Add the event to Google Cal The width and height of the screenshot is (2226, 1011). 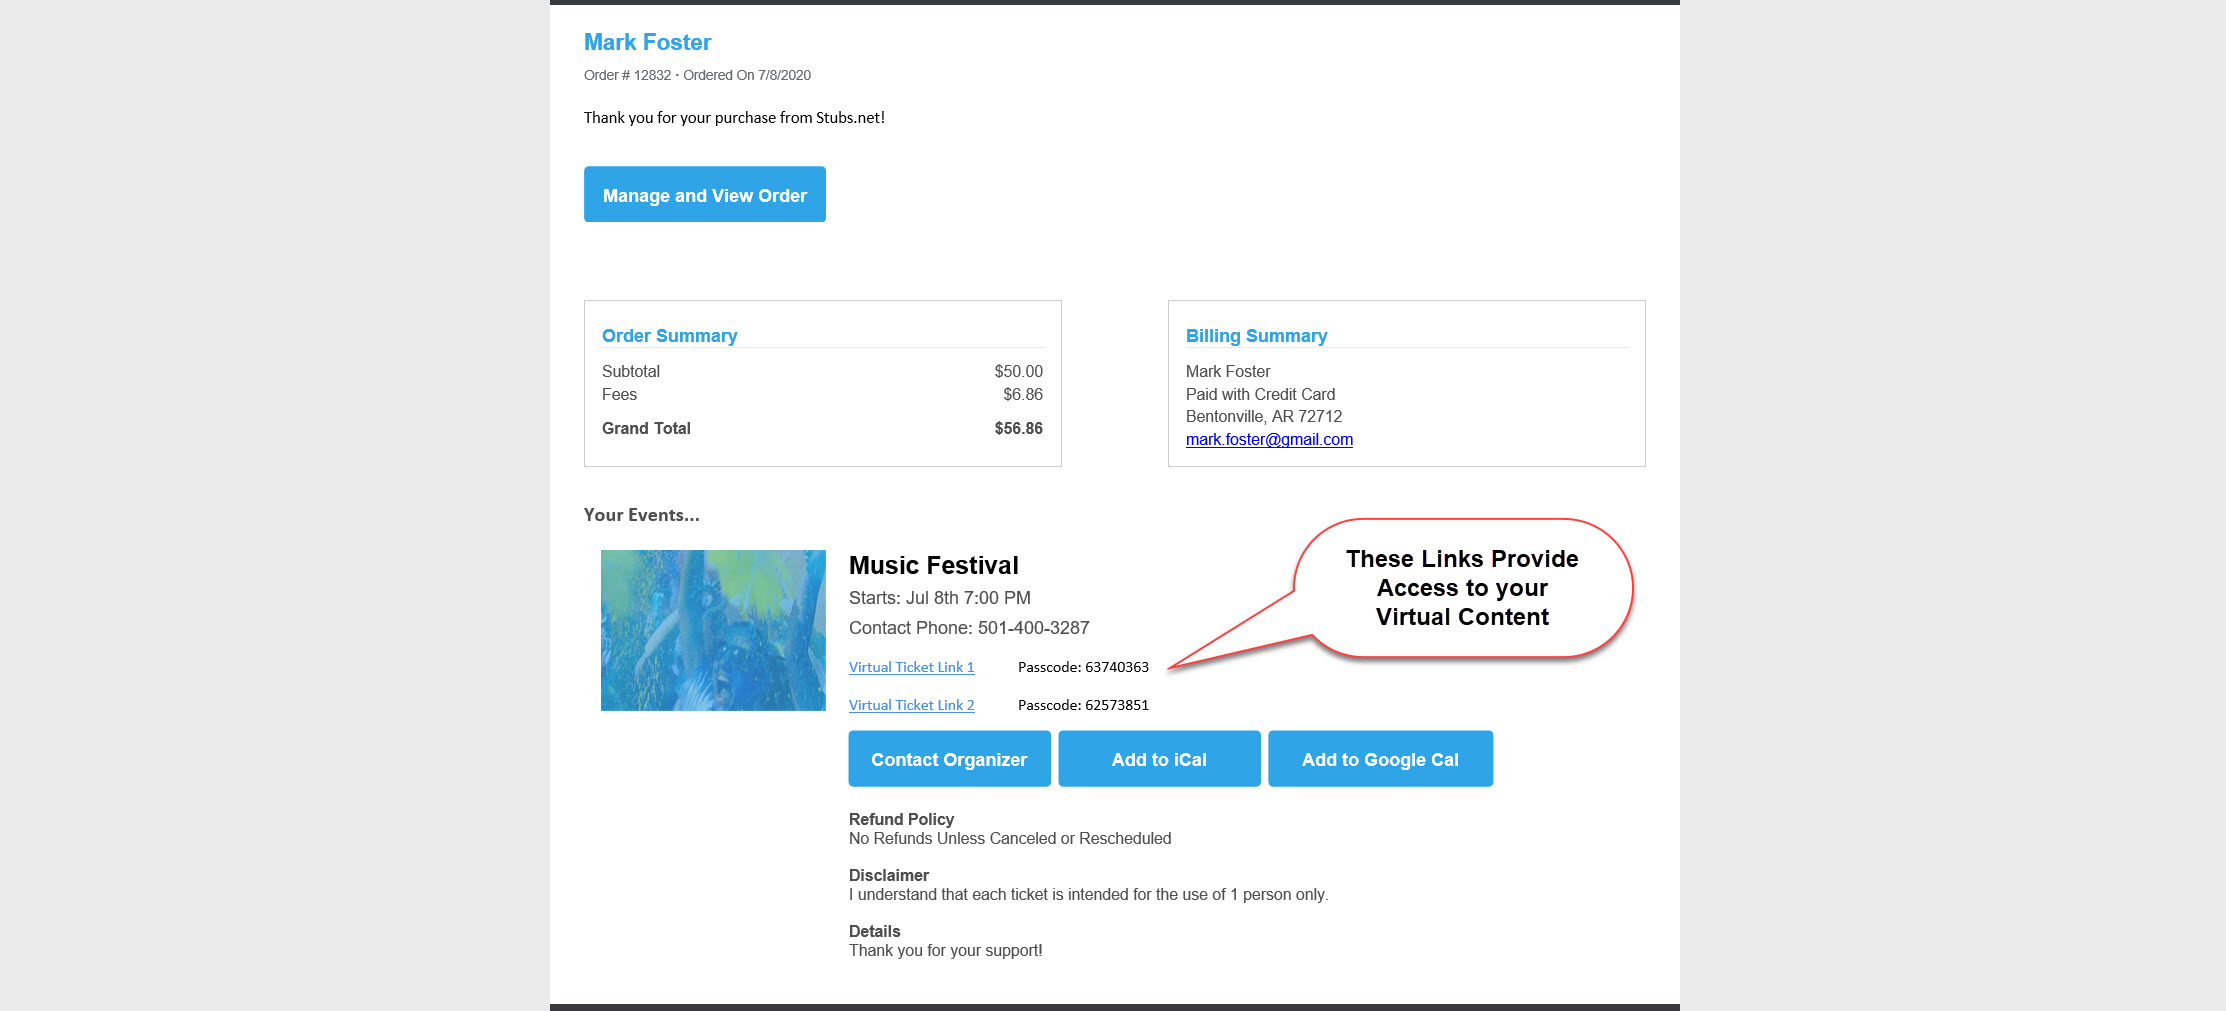pos(1379,759)
